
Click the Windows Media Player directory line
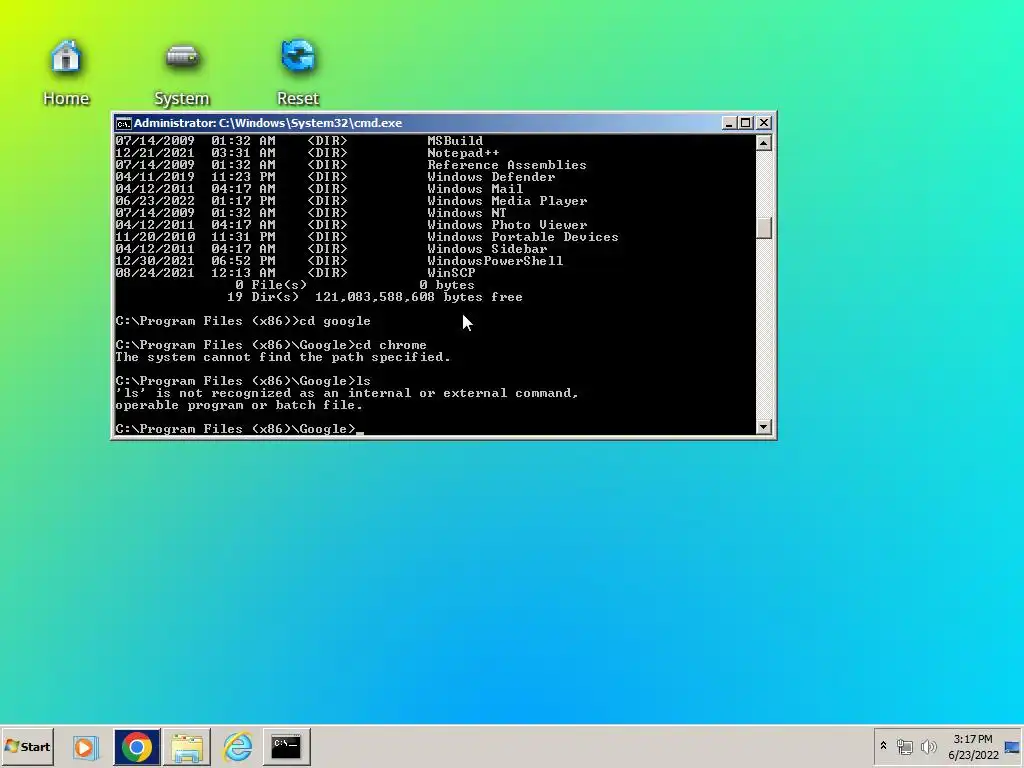pos(351,201)
